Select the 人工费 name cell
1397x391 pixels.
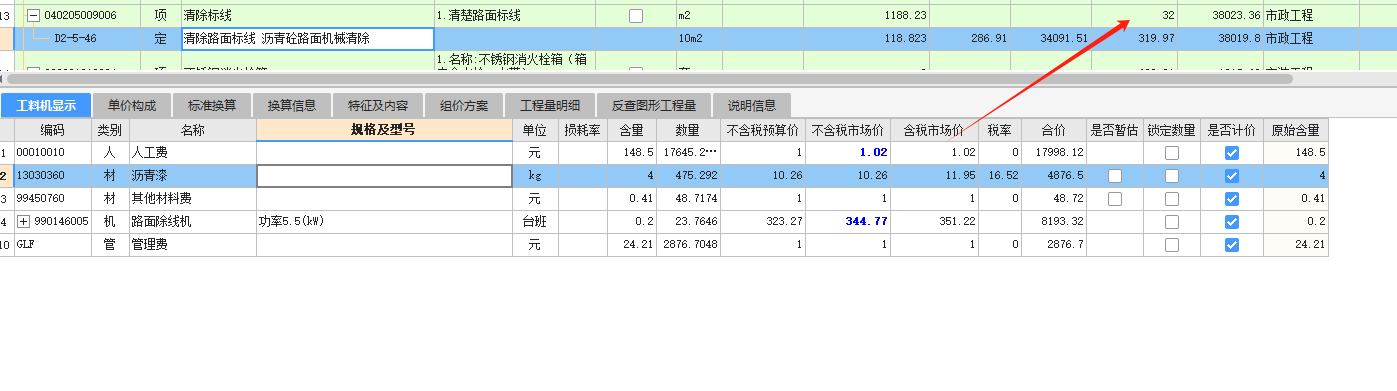193,153
